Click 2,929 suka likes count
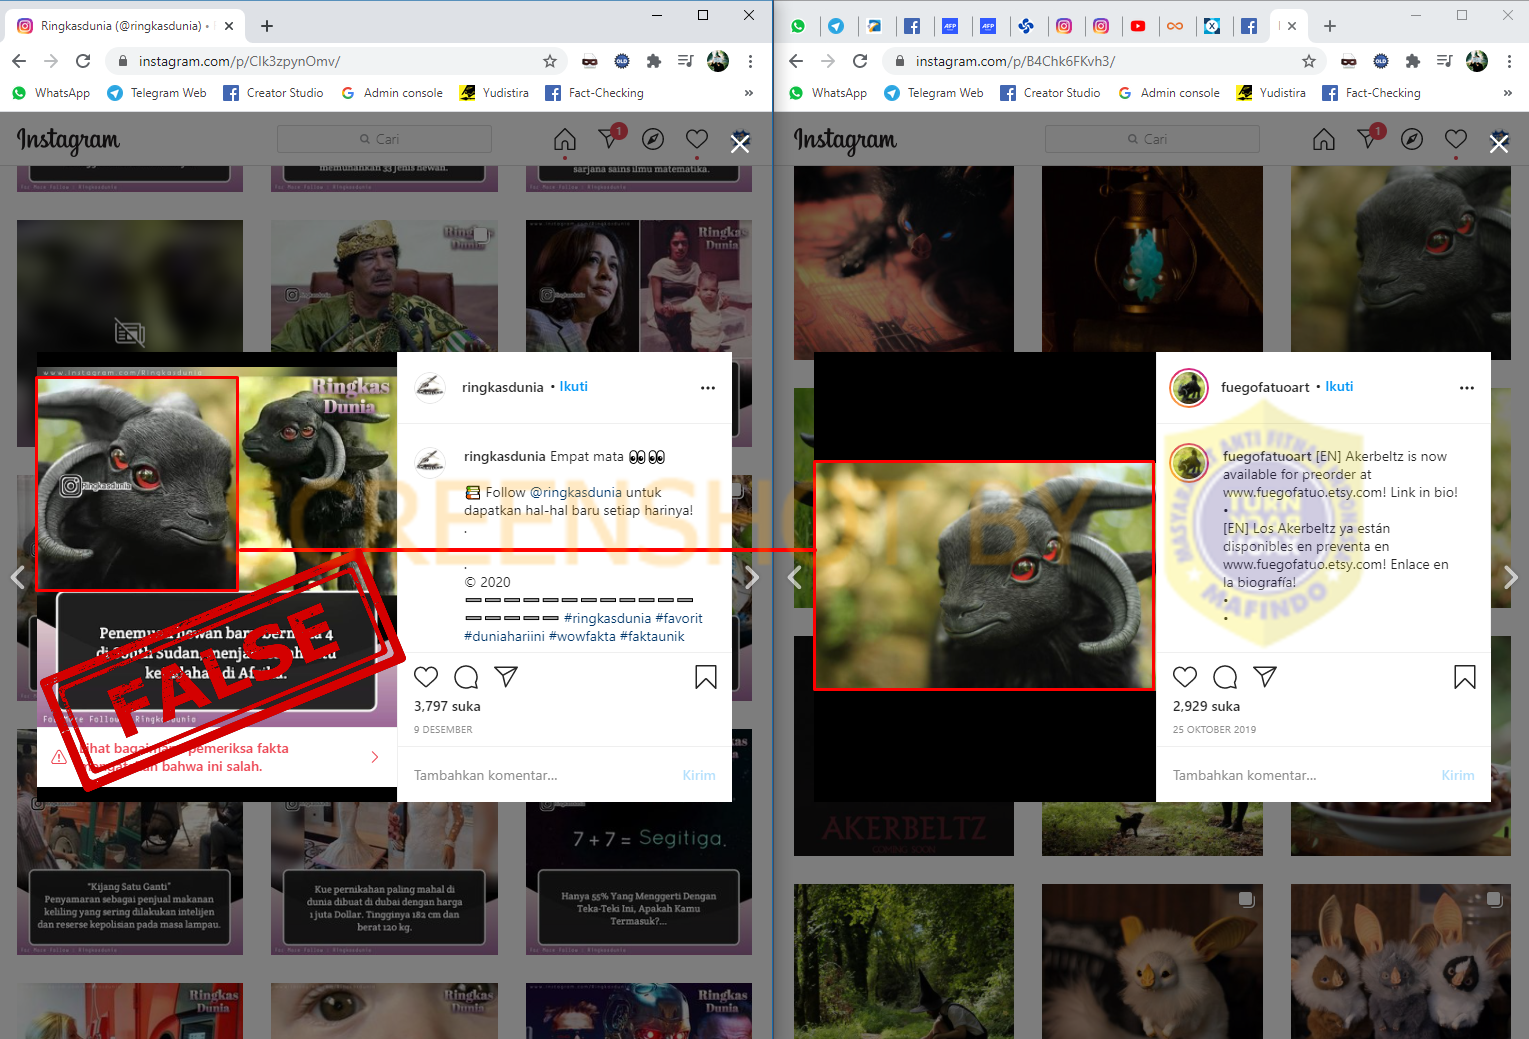 (x=1206, y=706)
